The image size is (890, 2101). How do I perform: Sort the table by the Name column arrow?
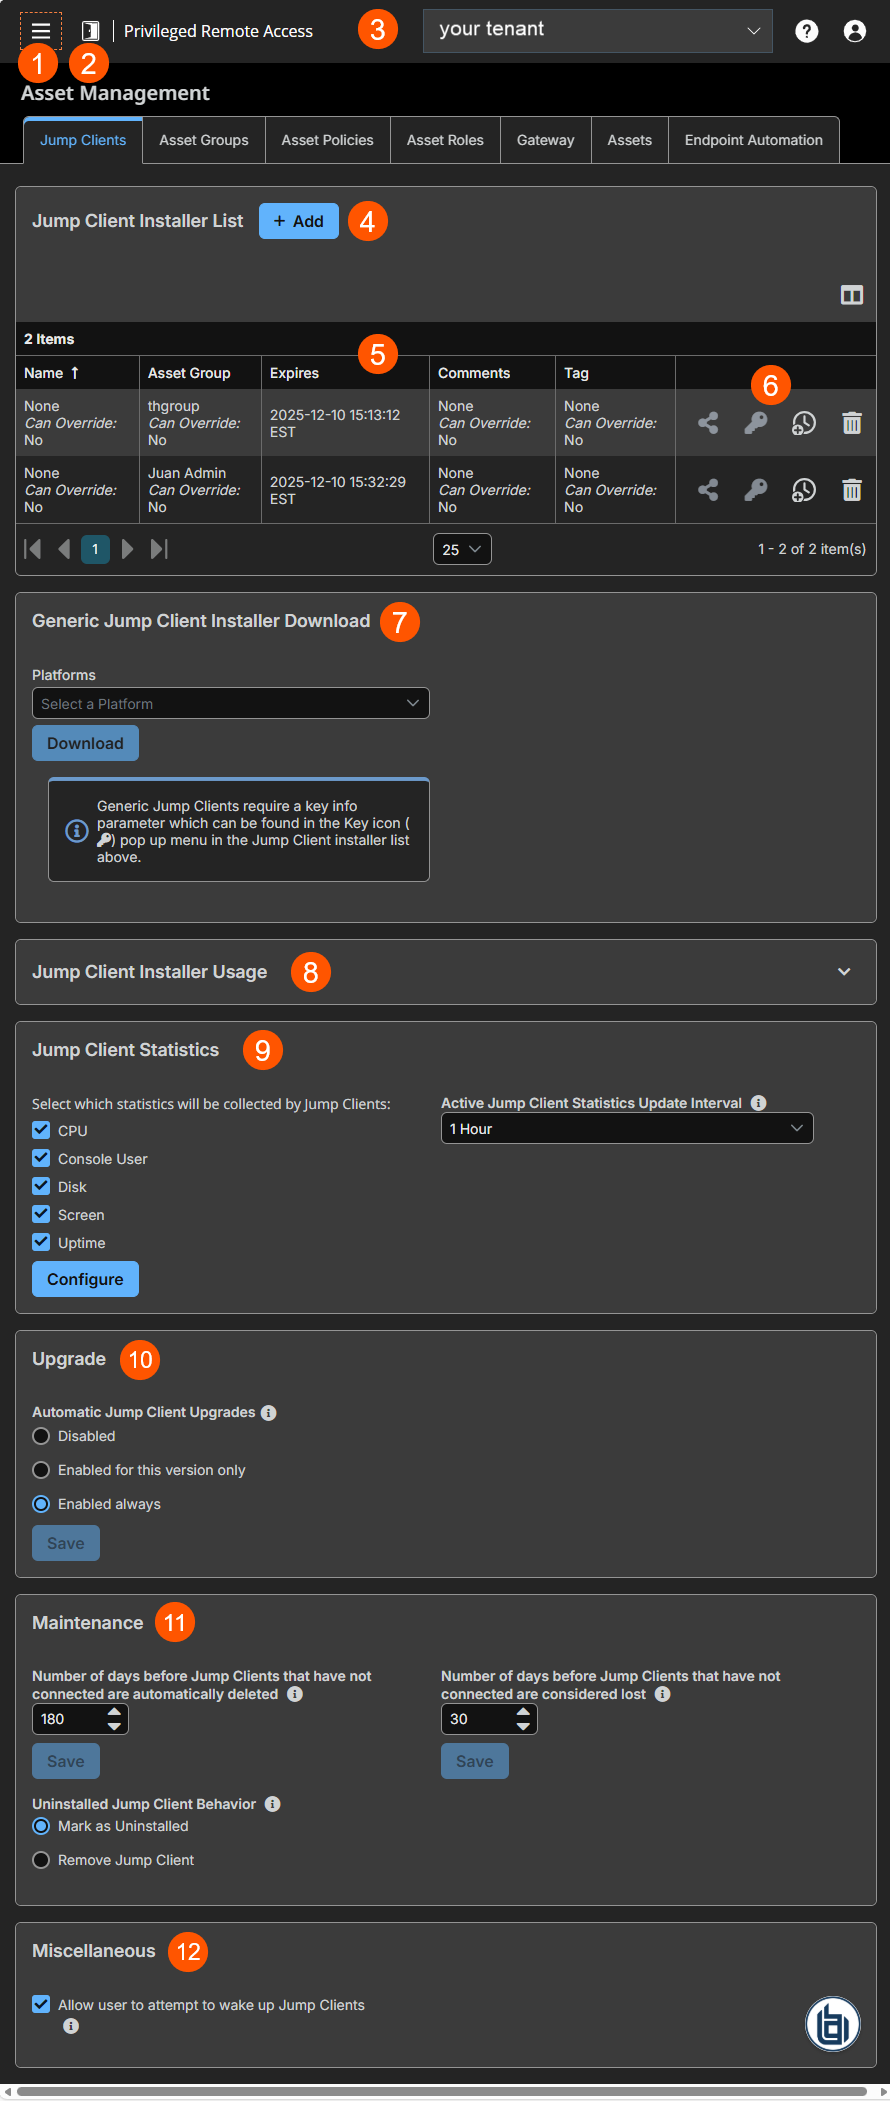point(75,373)
